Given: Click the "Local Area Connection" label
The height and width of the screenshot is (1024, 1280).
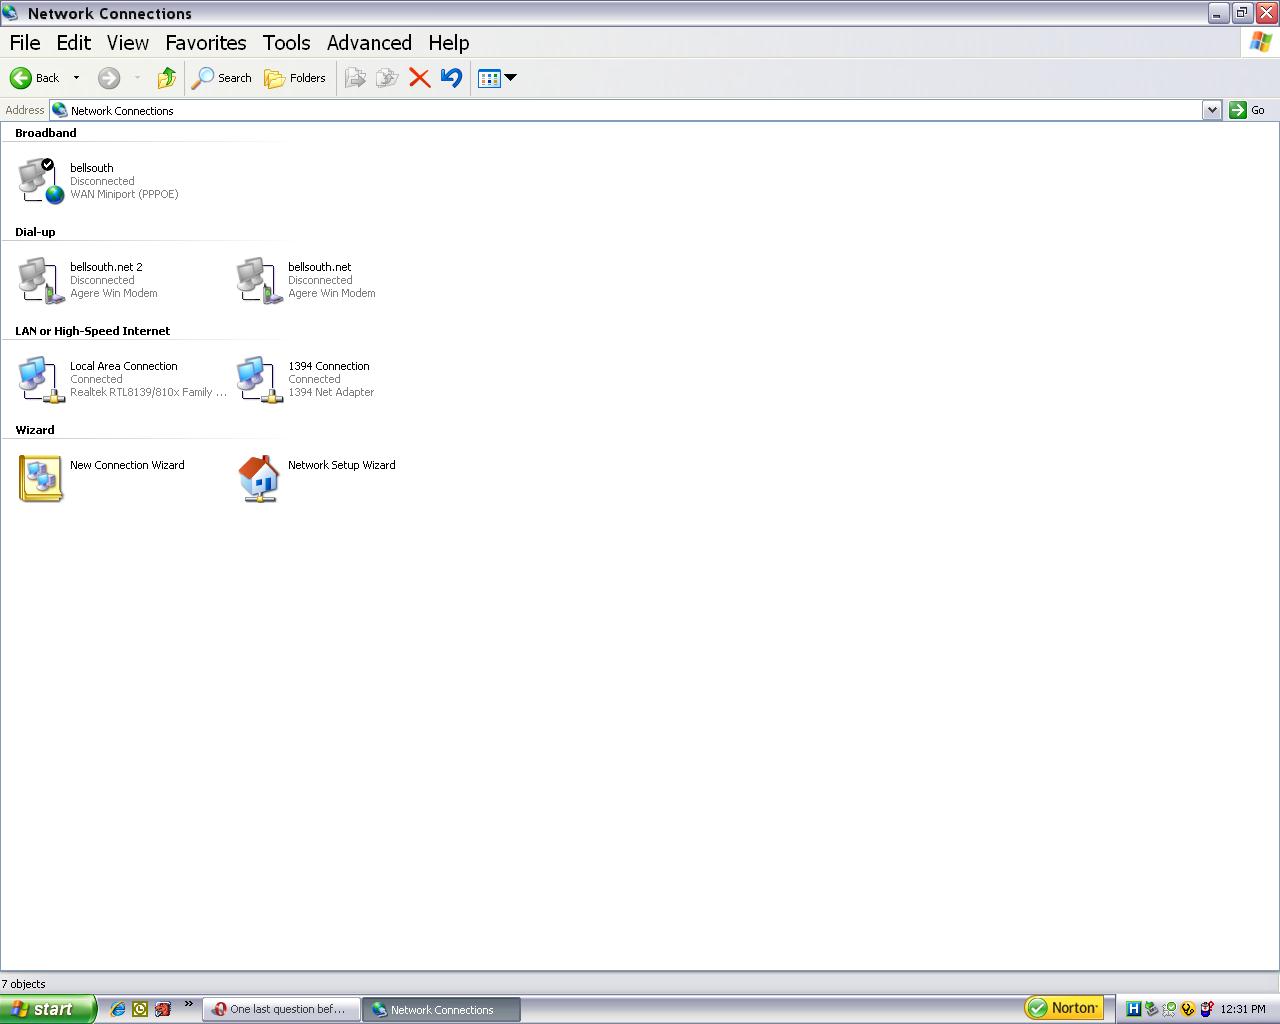Looking at the screenshot, I should pos(124,366).
